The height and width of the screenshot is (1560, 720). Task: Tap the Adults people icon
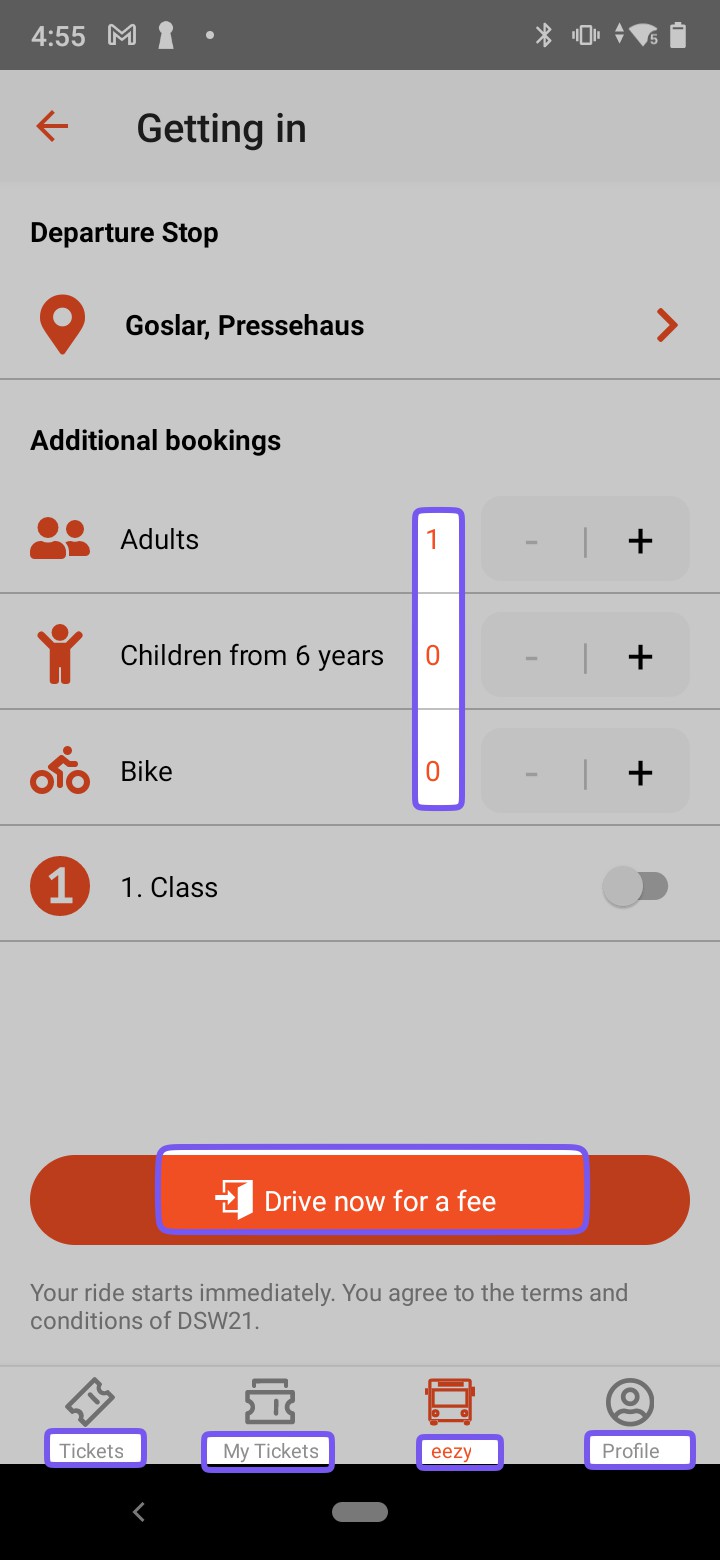coord(60,540)
